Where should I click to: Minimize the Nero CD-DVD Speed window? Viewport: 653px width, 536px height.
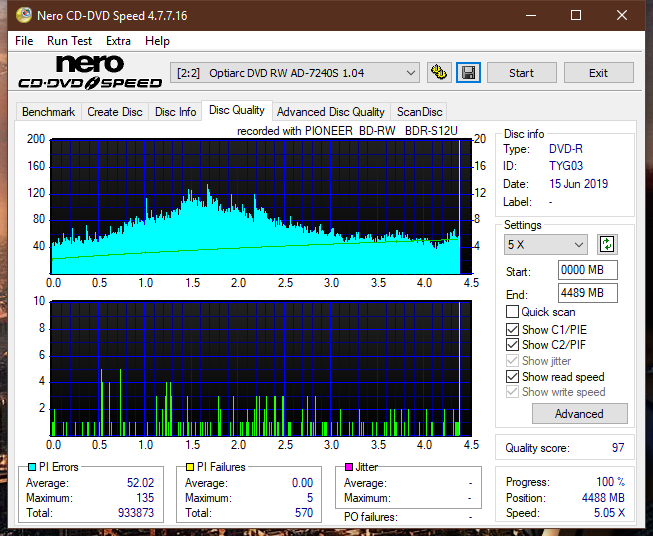[x=531, y=15]
